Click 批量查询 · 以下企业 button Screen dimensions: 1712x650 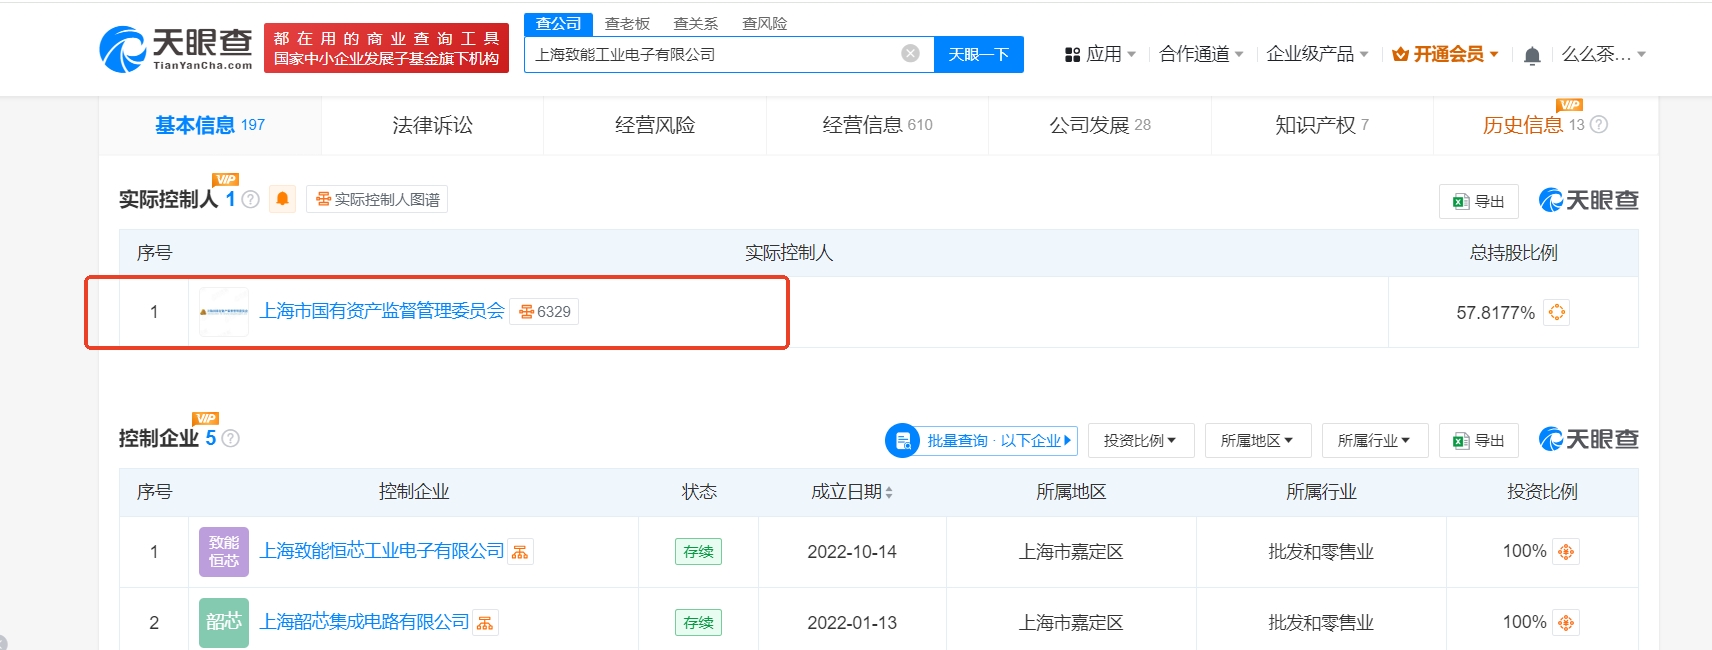(x=982, y=440)
